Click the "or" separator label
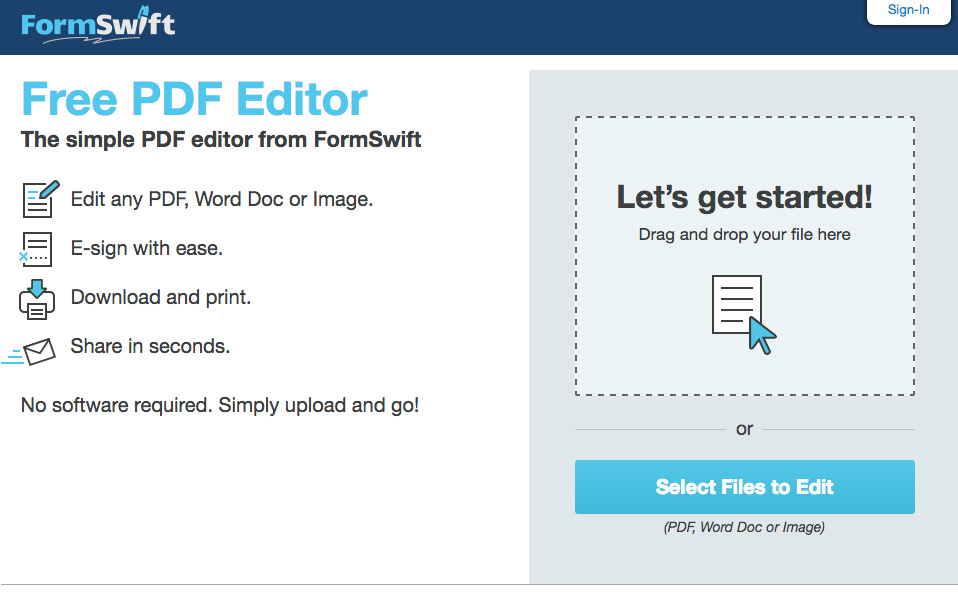This screenshot has height=616, width=958. [x=744, y=429]
